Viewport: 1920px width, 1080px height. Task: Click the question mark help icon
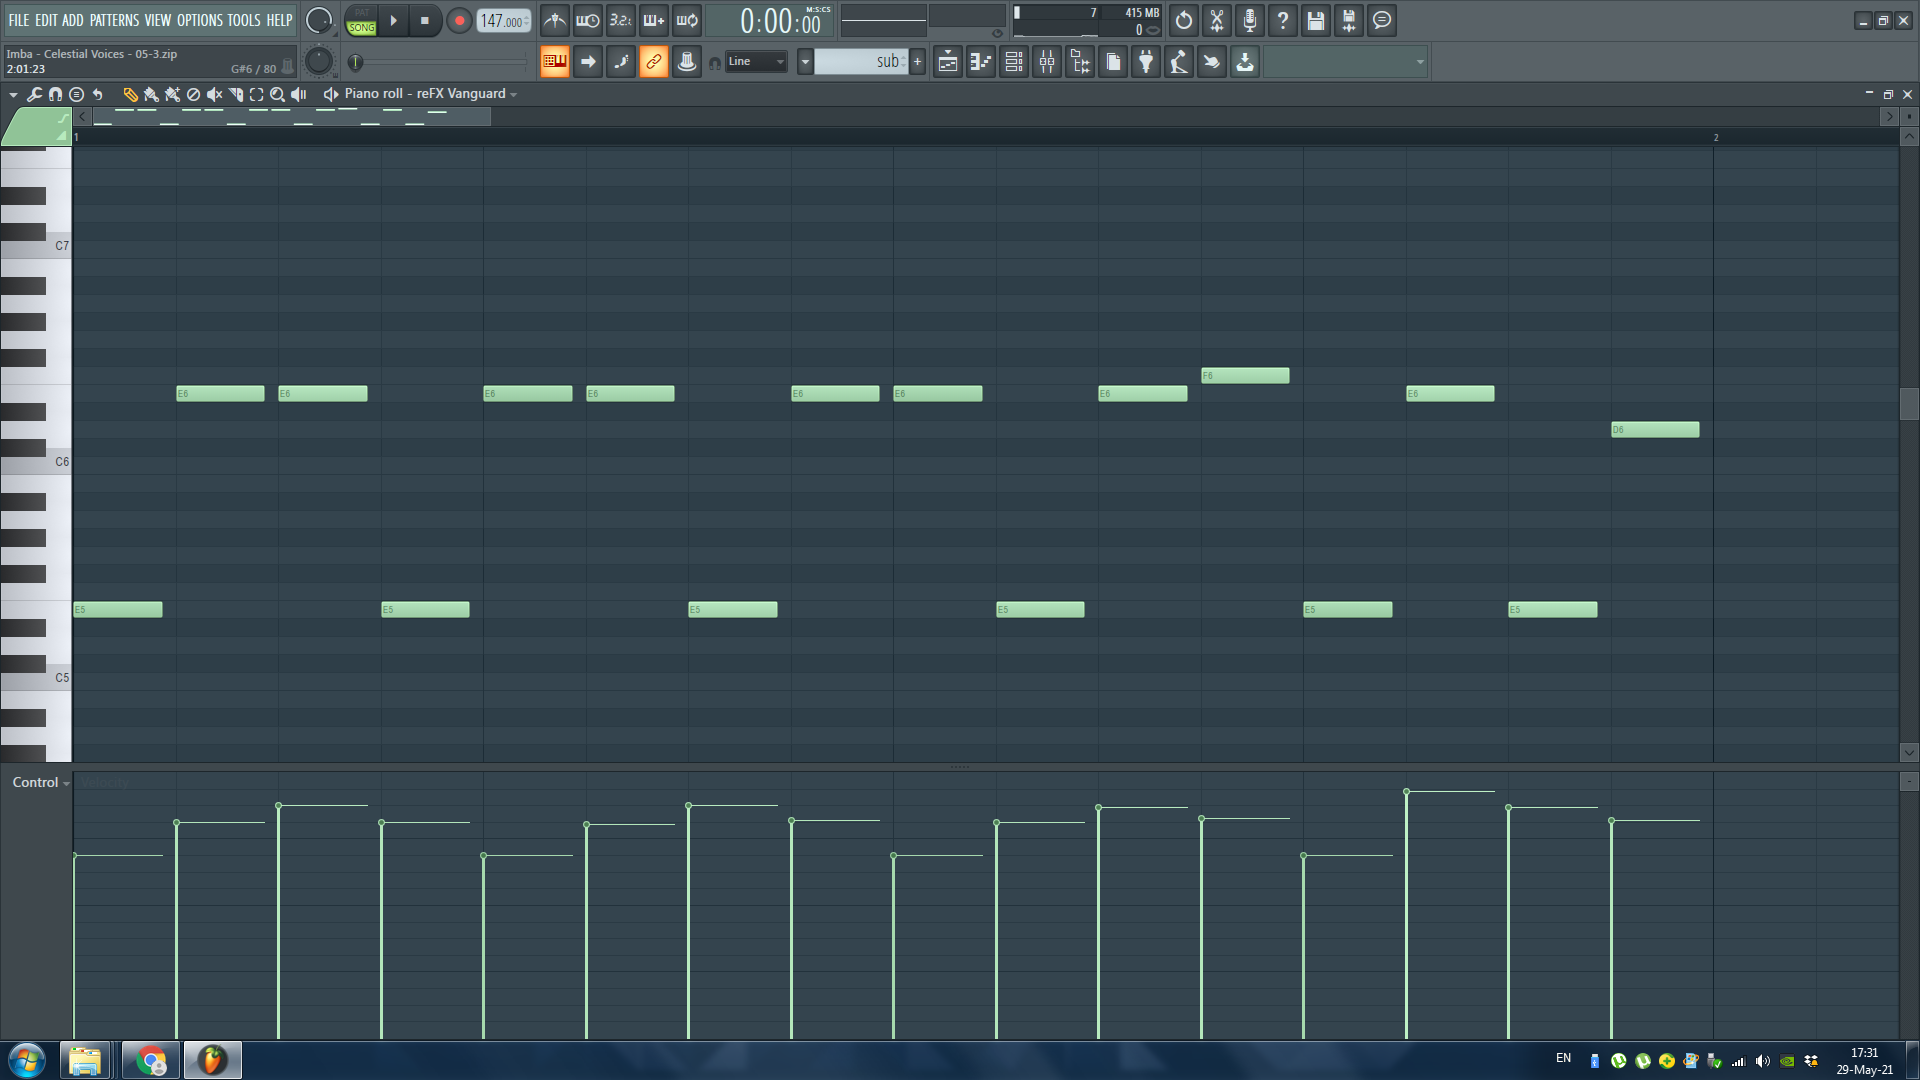pyautogui.click(x=1283, y=21)
